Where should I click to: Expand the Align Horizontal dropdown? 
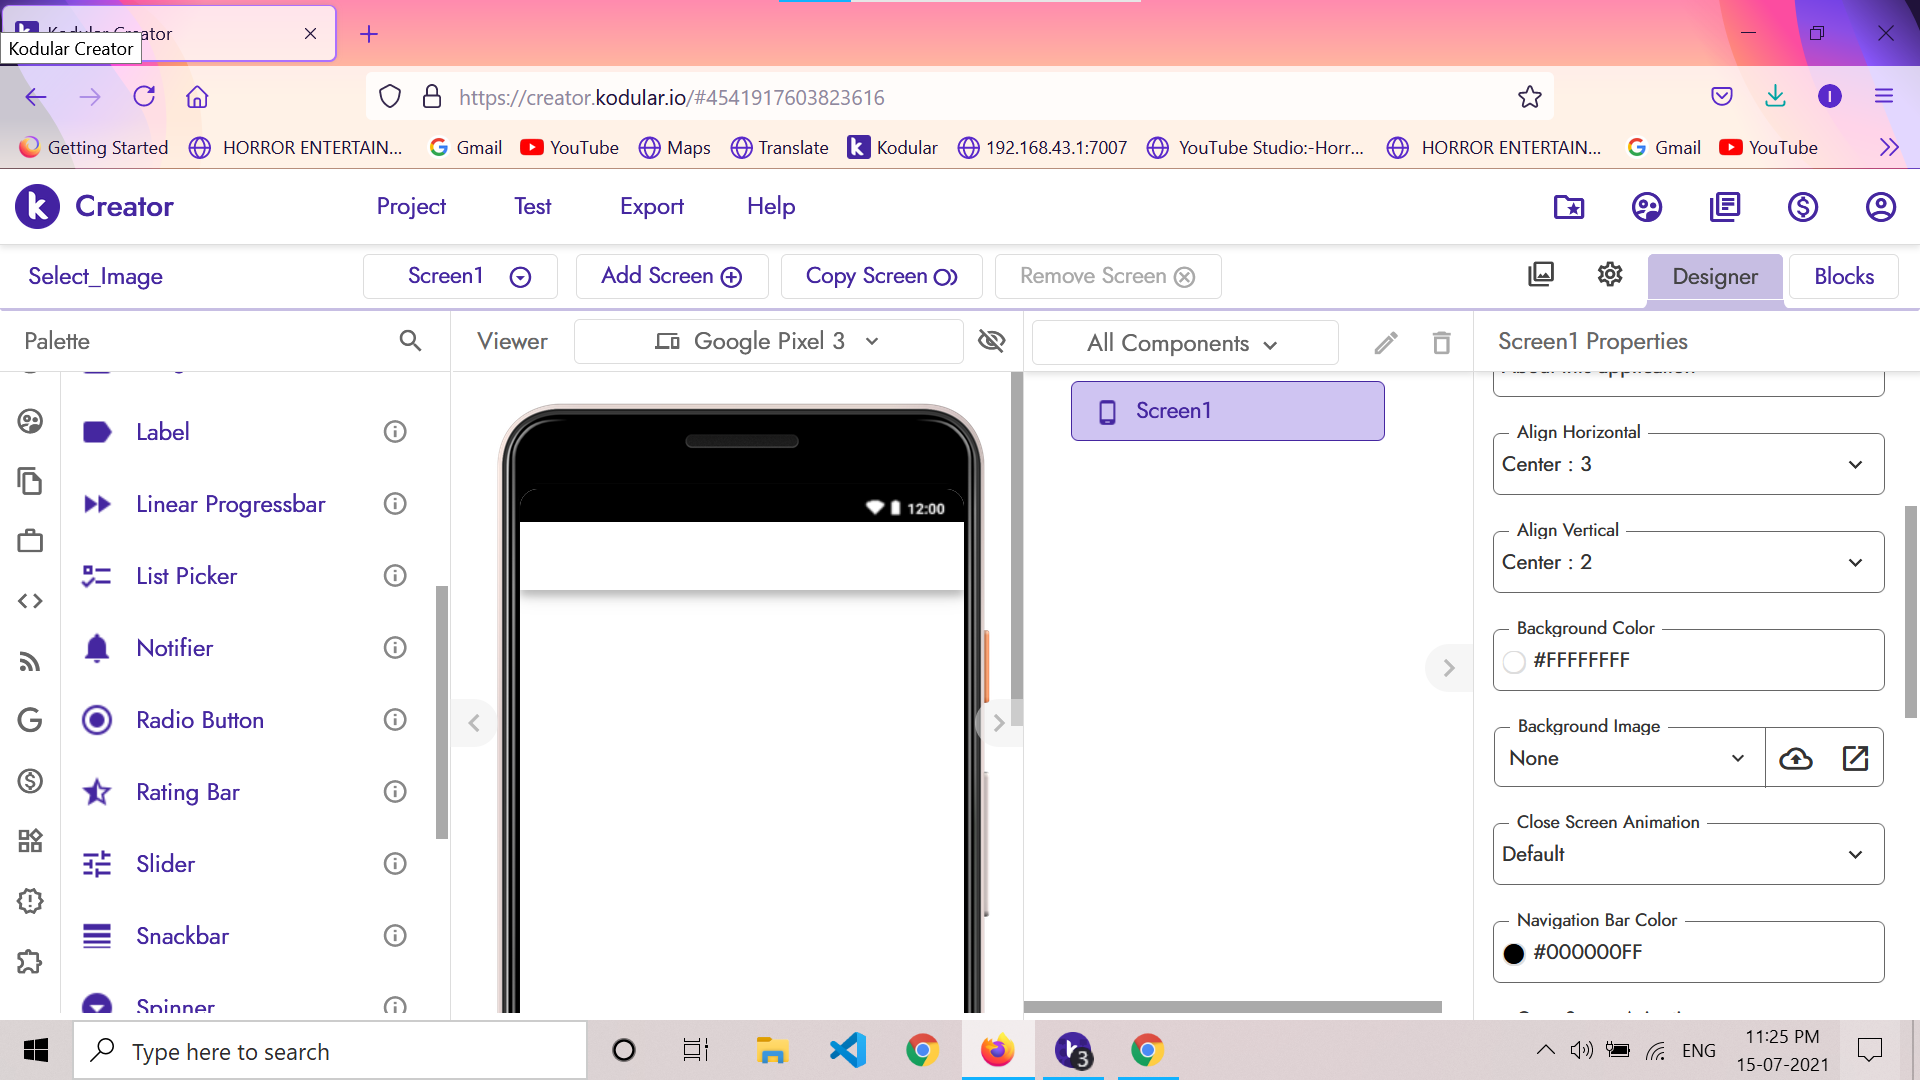pyautogui.click(x=1688, y=464)
